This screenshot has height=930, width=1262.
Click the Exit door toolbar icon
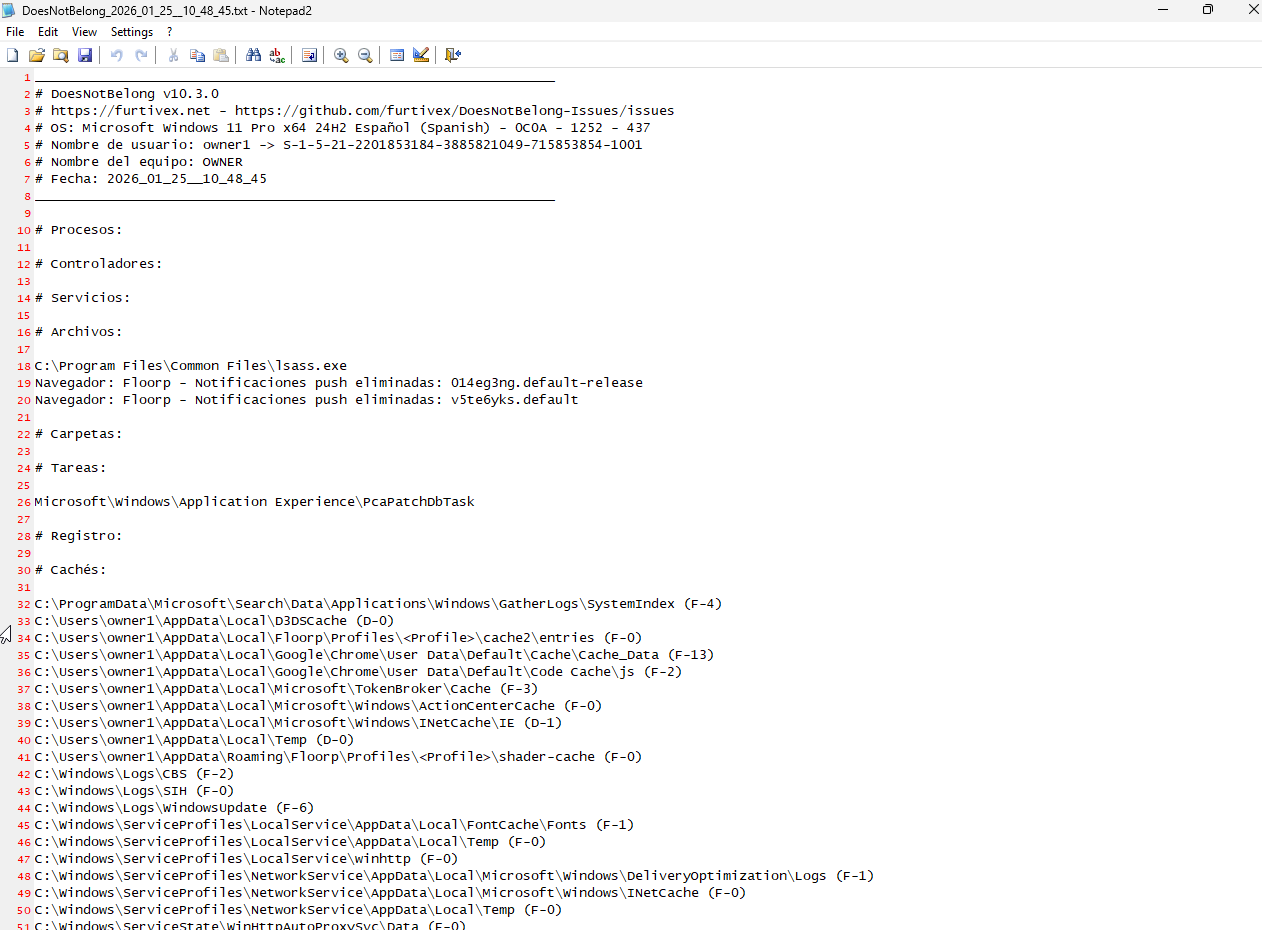(453, 55)
